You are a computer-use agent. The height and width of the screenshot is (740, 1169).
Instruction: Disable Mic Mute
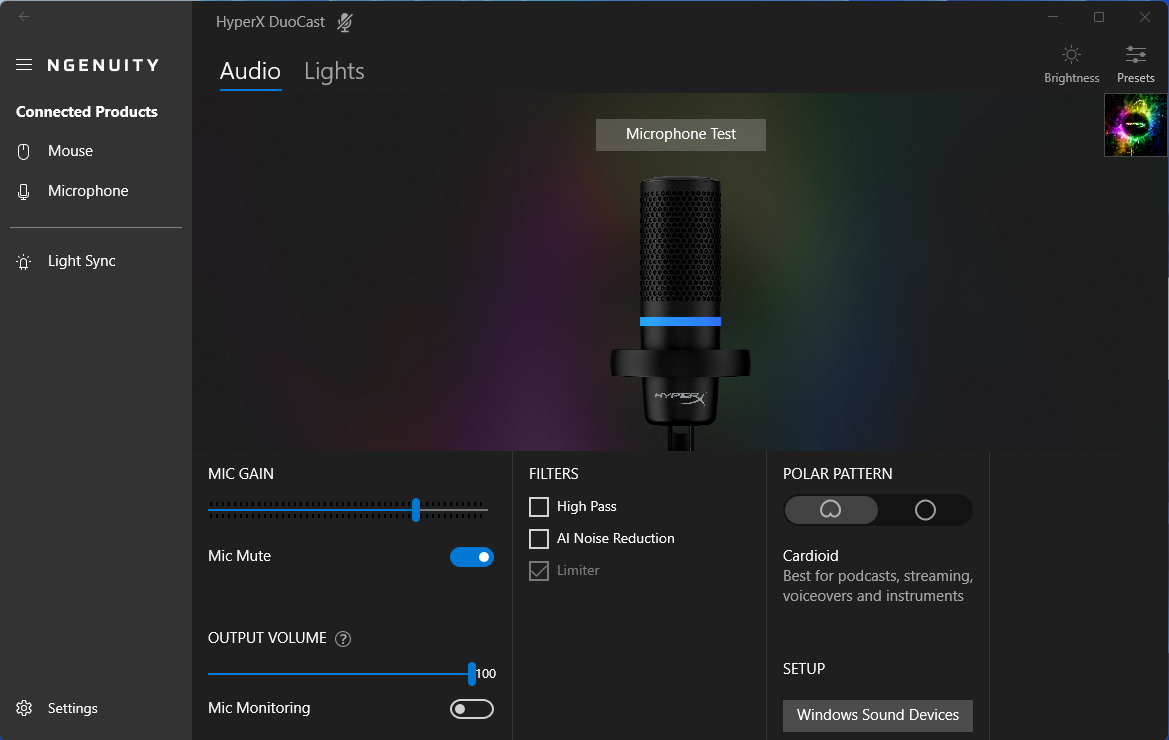(x=471, y=557)
